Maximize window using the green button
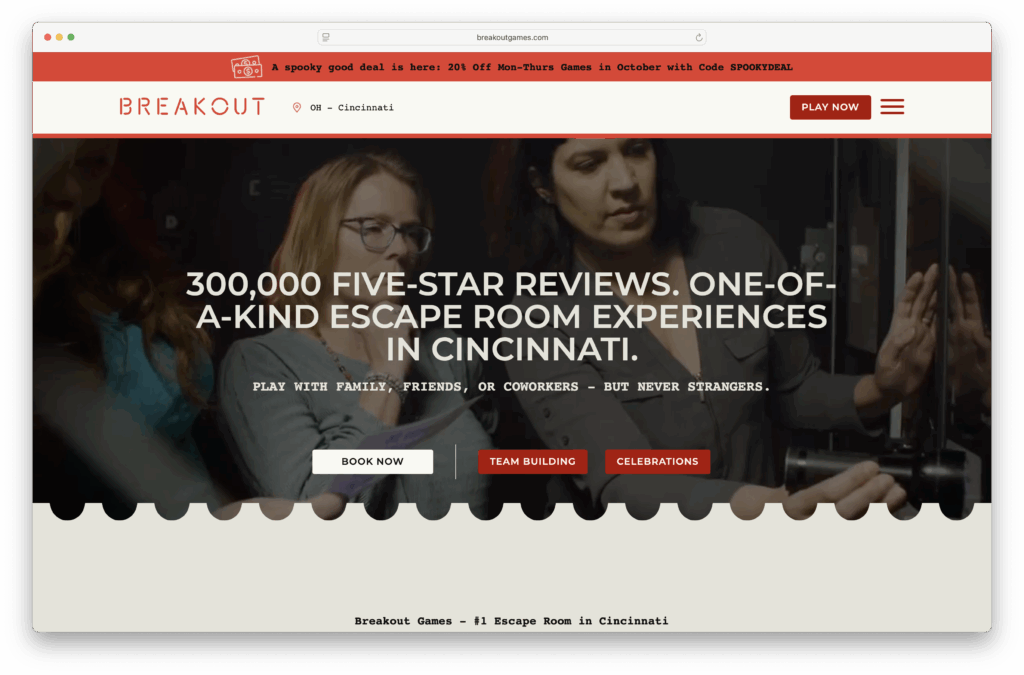Viewport: 1024px width, 675px height. pyautogui.click(x=71, y=37)
